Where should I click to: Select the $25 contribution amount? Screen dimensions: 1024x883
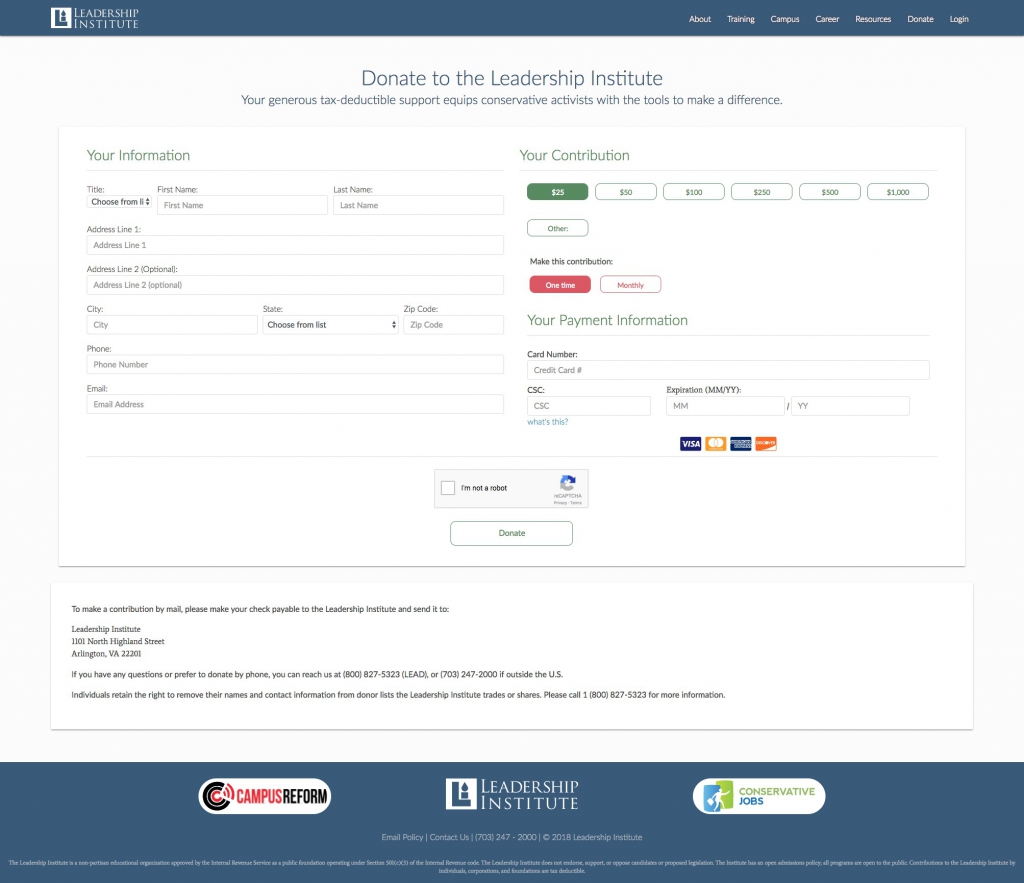[558, 192]
